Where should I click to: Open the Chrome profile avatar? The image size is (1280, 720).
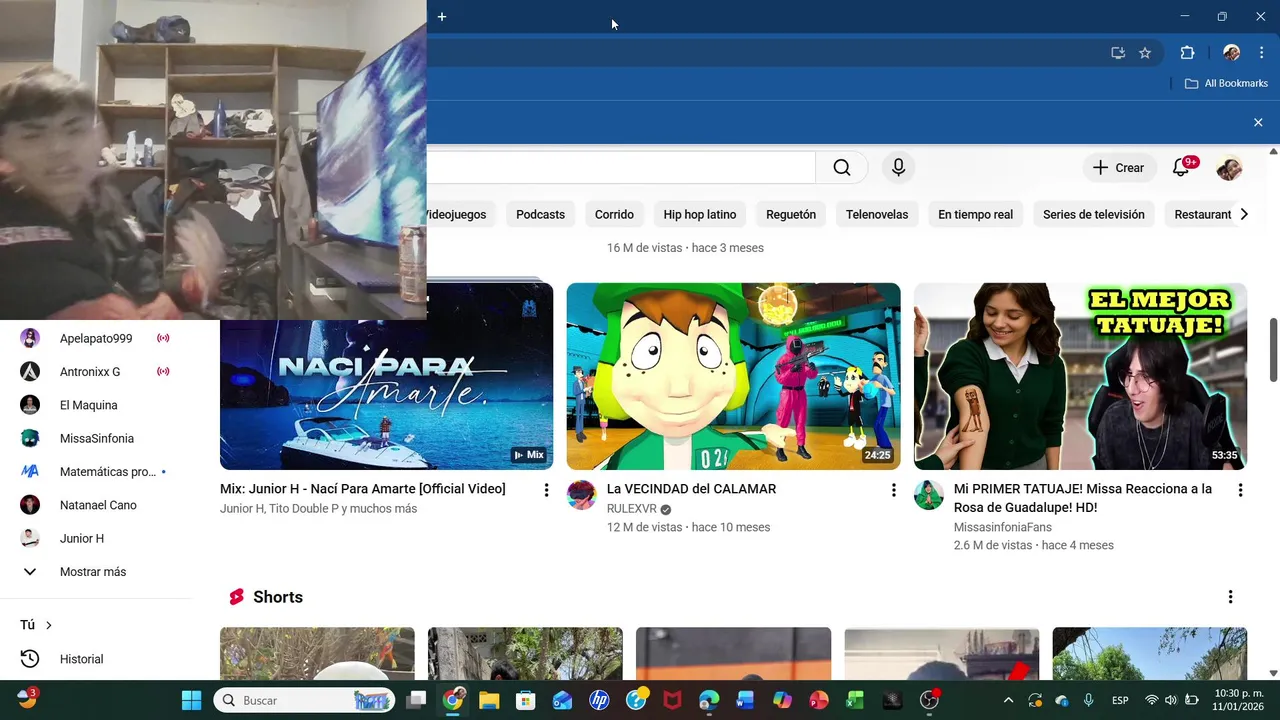click(1231, 53)
